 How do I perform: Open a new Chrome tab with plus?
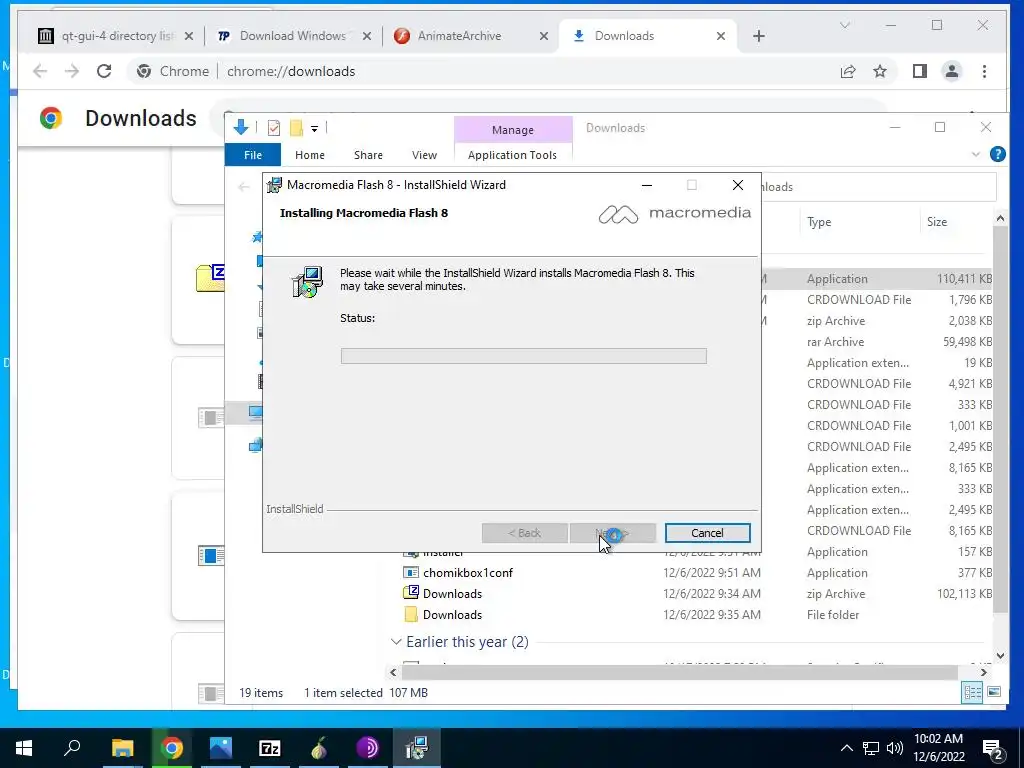758,36
